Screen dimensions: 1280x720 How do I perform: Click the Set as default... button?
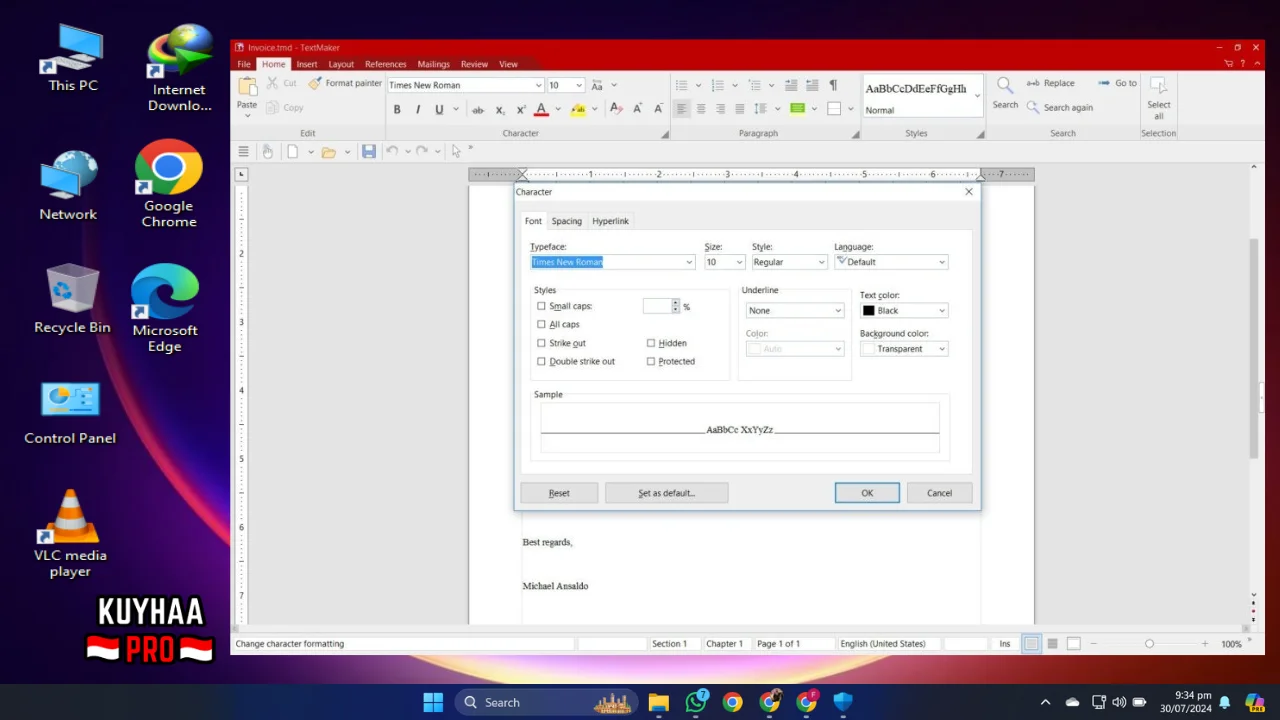click(666, 493)
